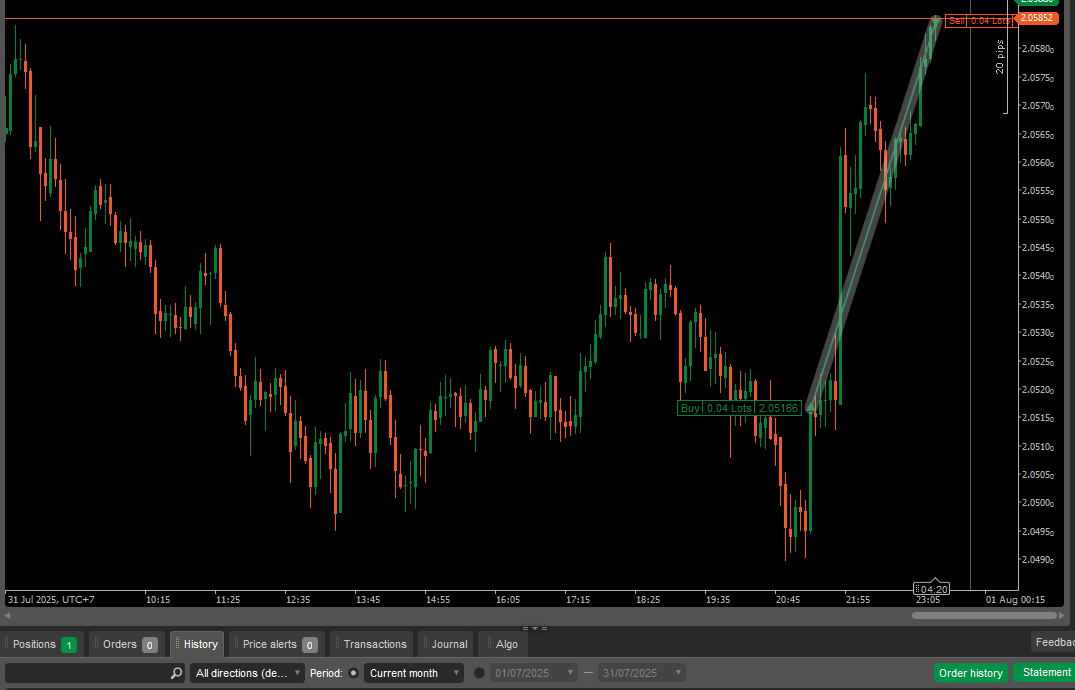Screen dimensions: 1075x690
Task: Click the Price alerts count badge 0
Action: coord(310,645)
